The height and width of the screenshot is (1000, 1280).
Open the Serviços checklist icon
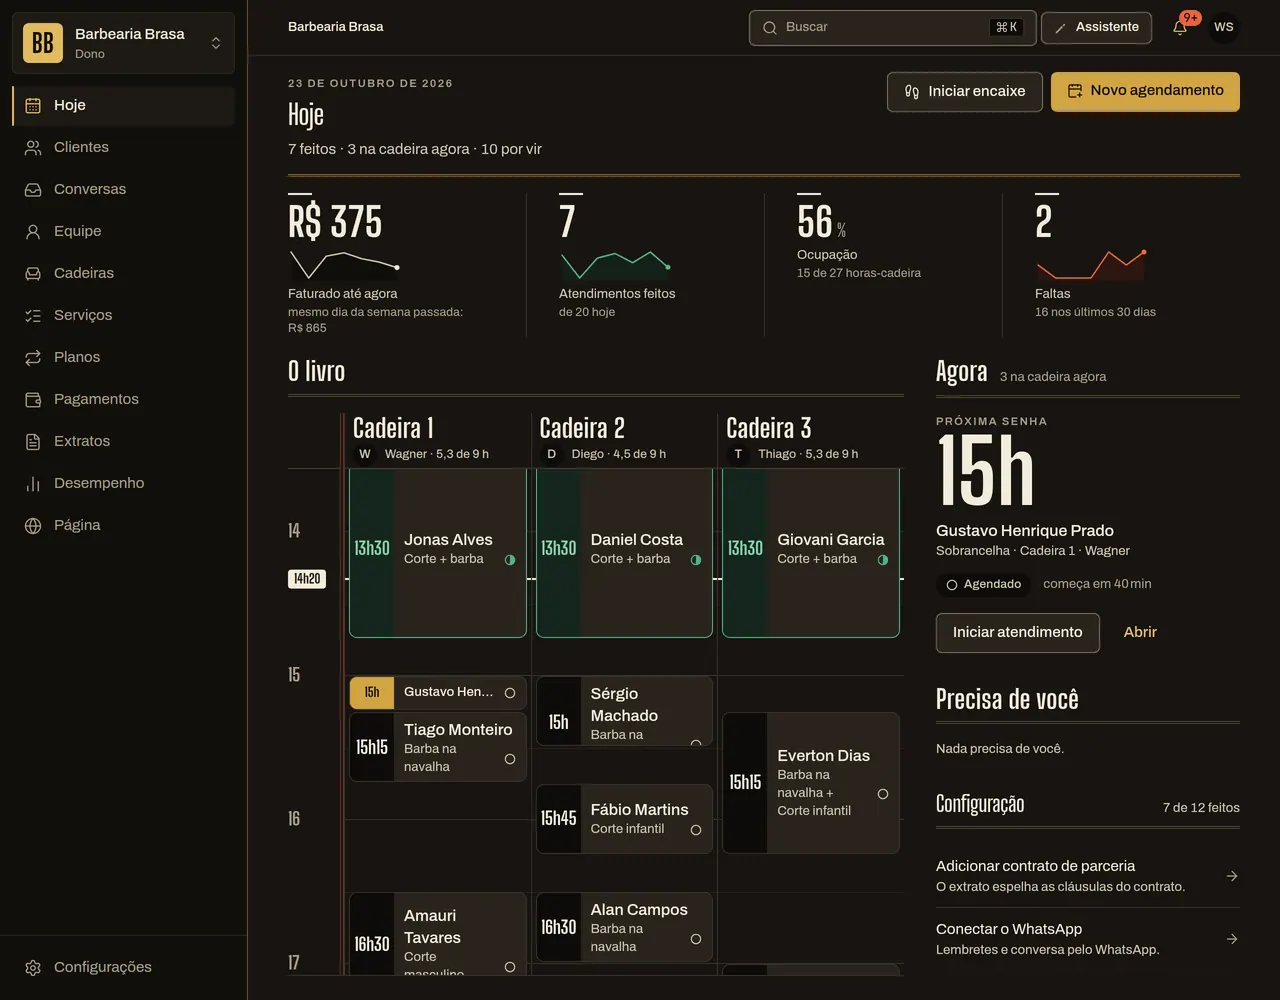click(x=33, y=315)
